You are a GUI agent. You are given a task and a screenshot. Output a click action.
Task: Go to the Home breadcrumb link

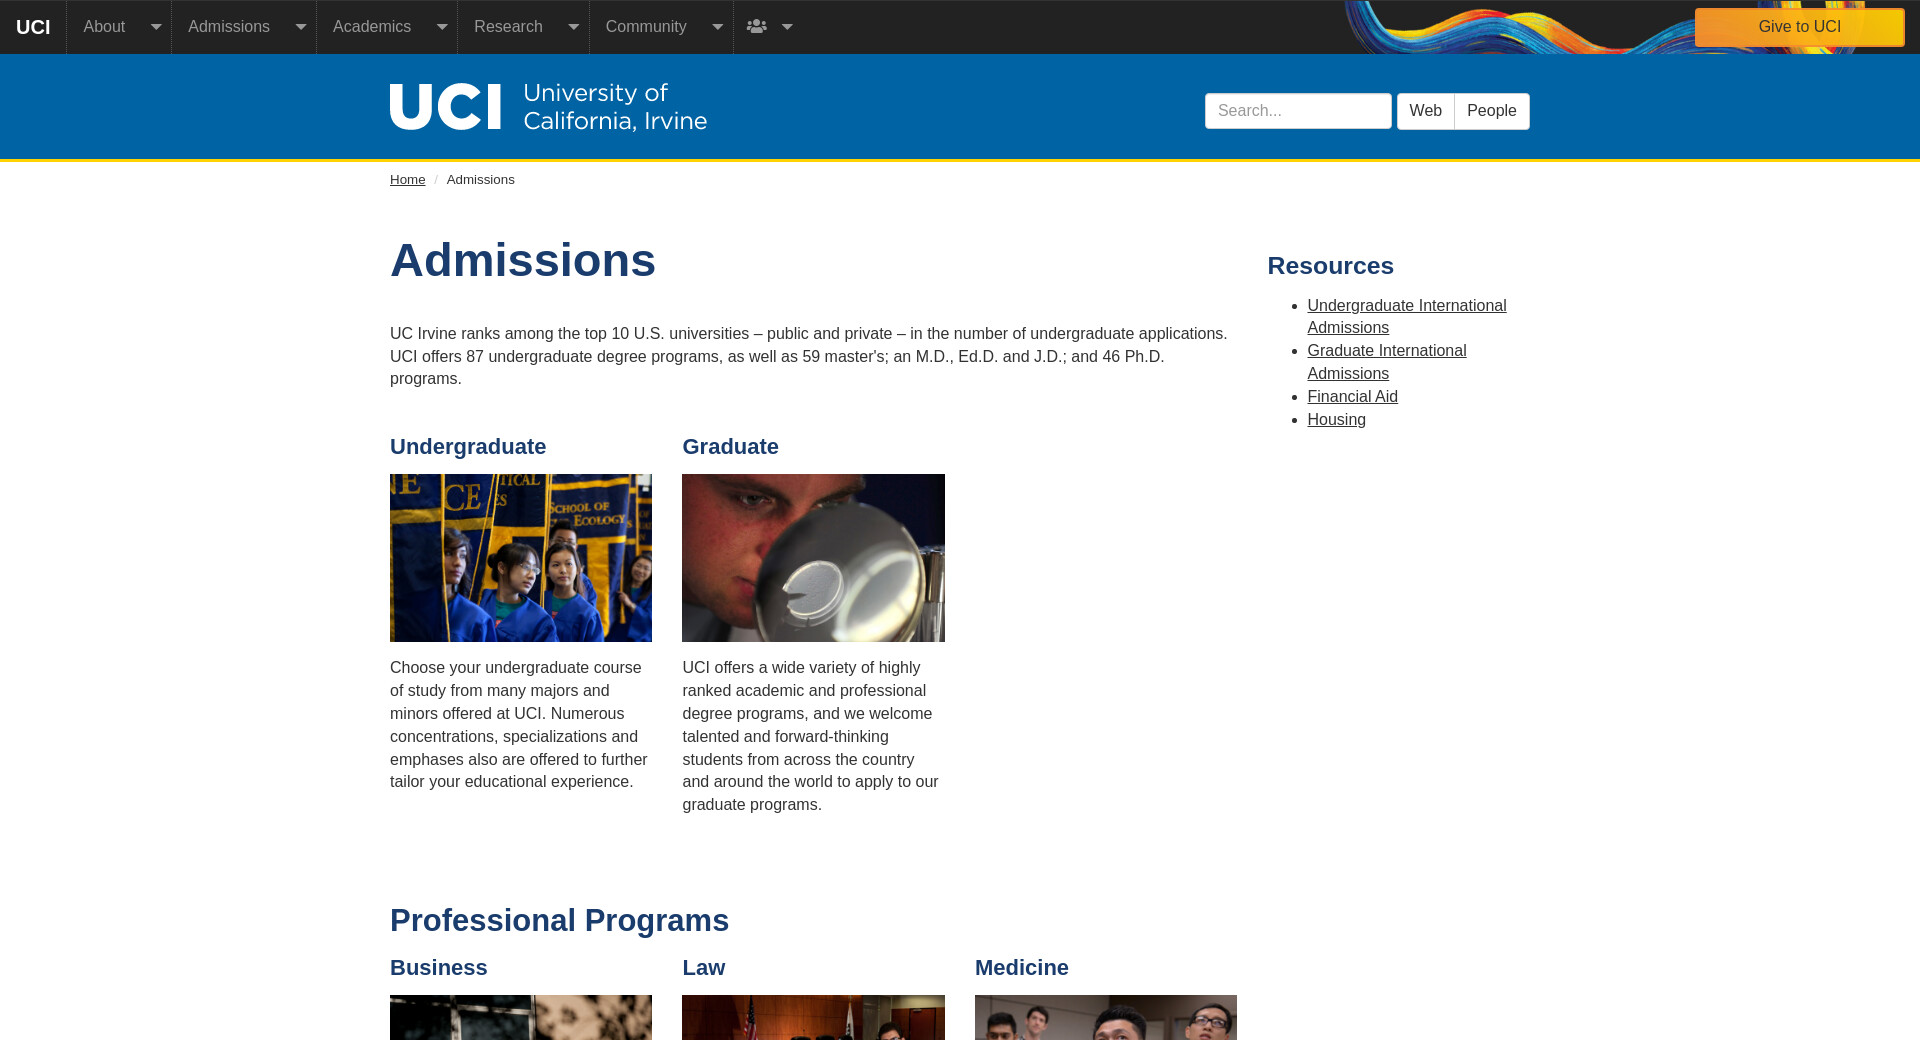(407, 180)
